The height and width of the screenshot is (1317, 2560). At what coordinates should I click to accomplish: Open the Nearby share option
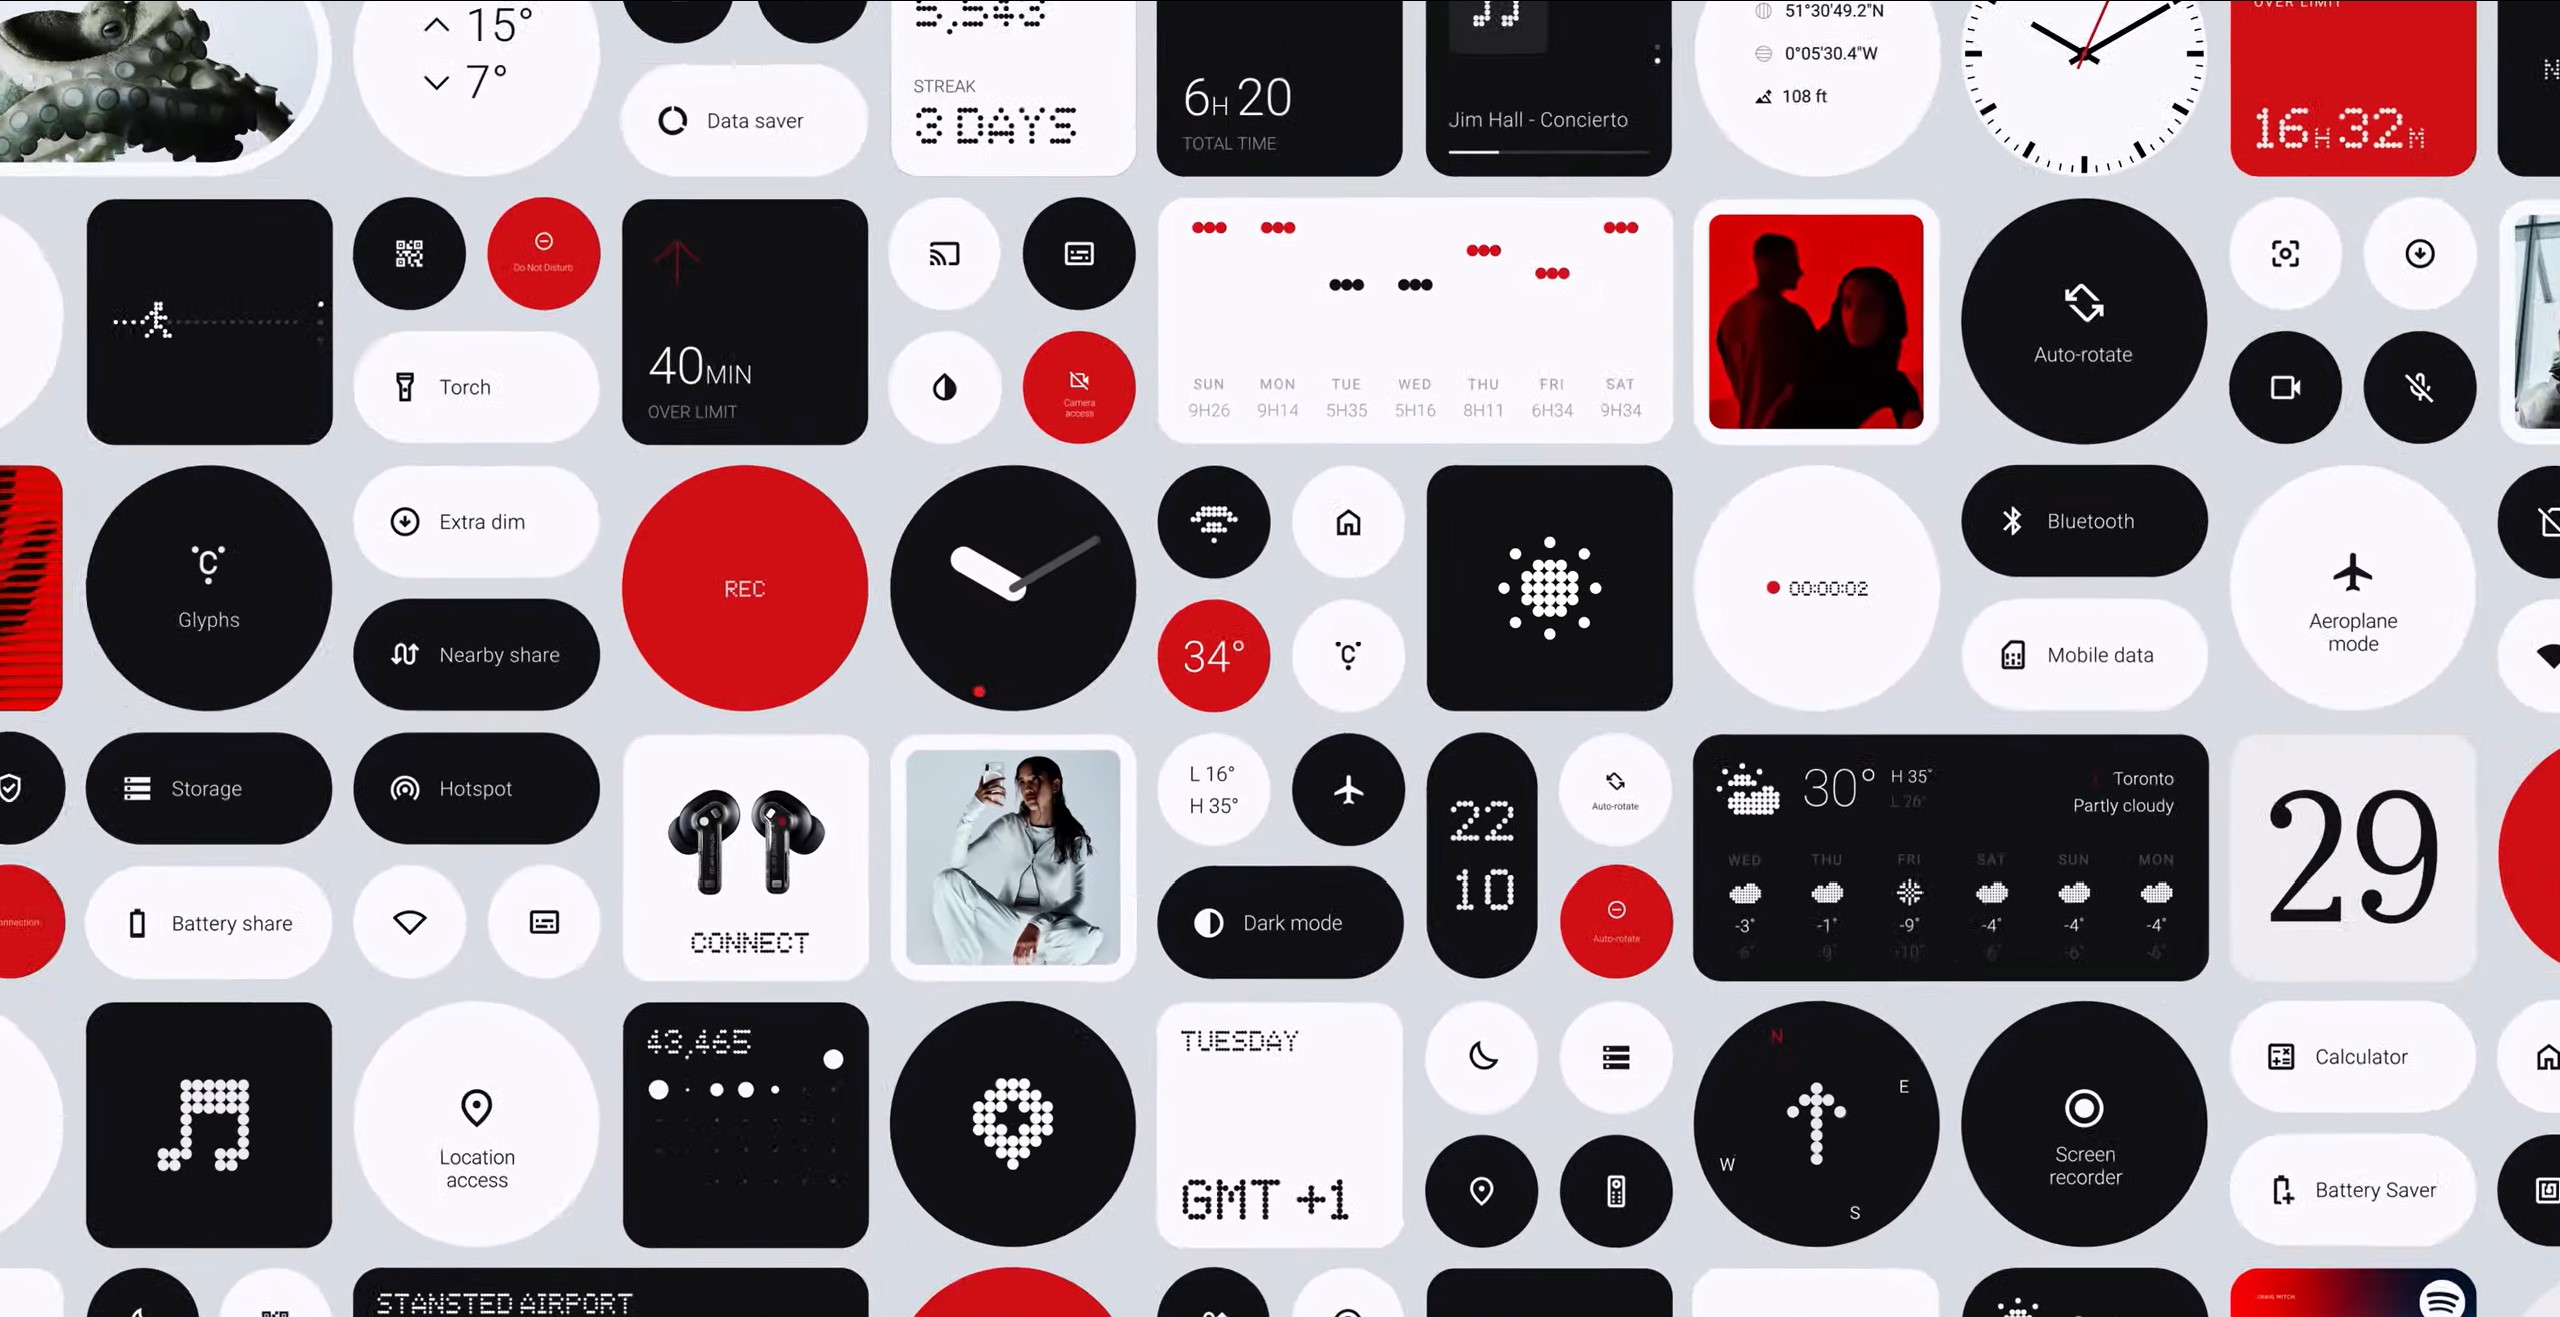(x=477, y=655)
